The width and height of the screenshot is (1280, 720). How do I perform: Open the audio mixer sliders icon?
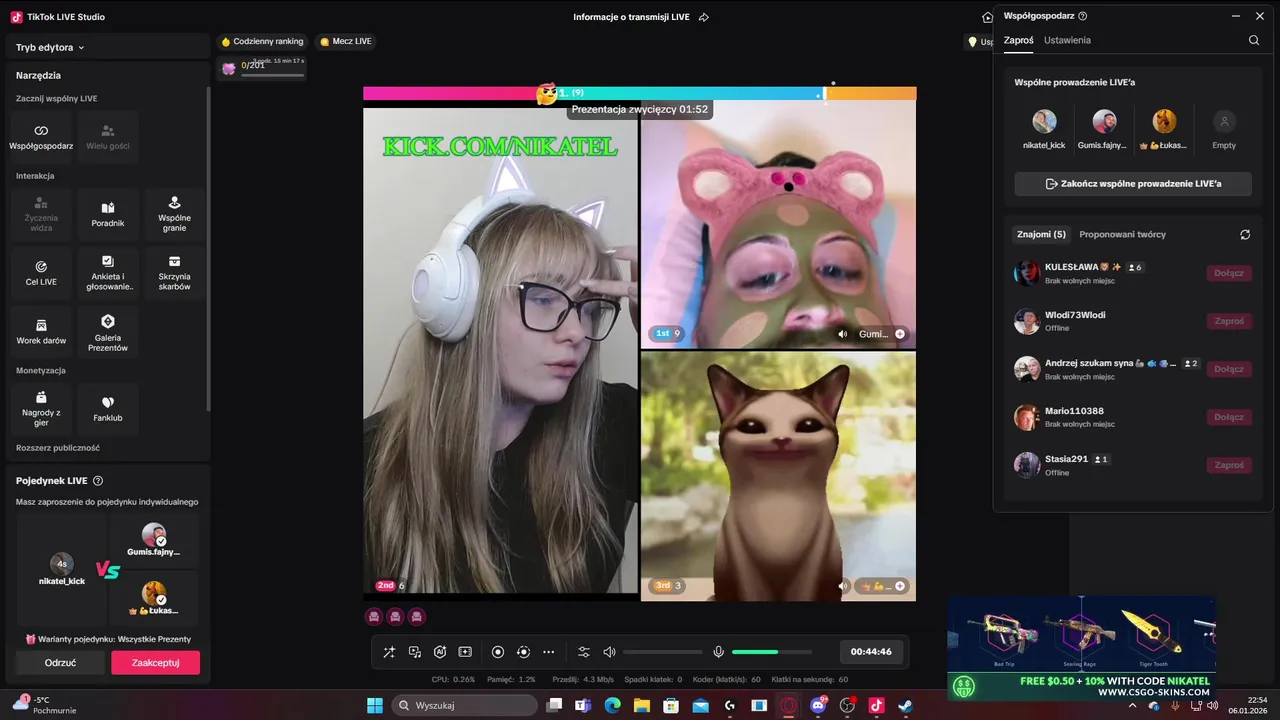pos(584,652)
